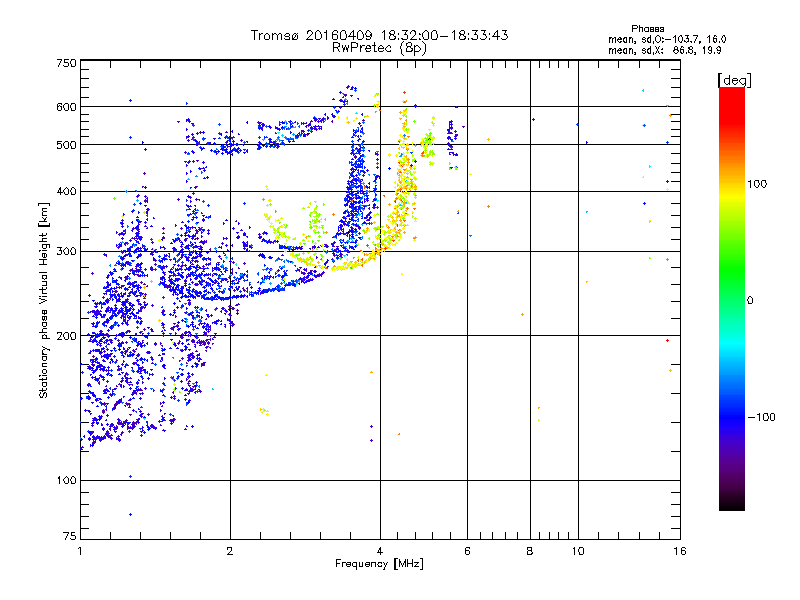Click the X-mode mean value "86.8, 19.9" line
800x600 pixels.
point(664,50)
